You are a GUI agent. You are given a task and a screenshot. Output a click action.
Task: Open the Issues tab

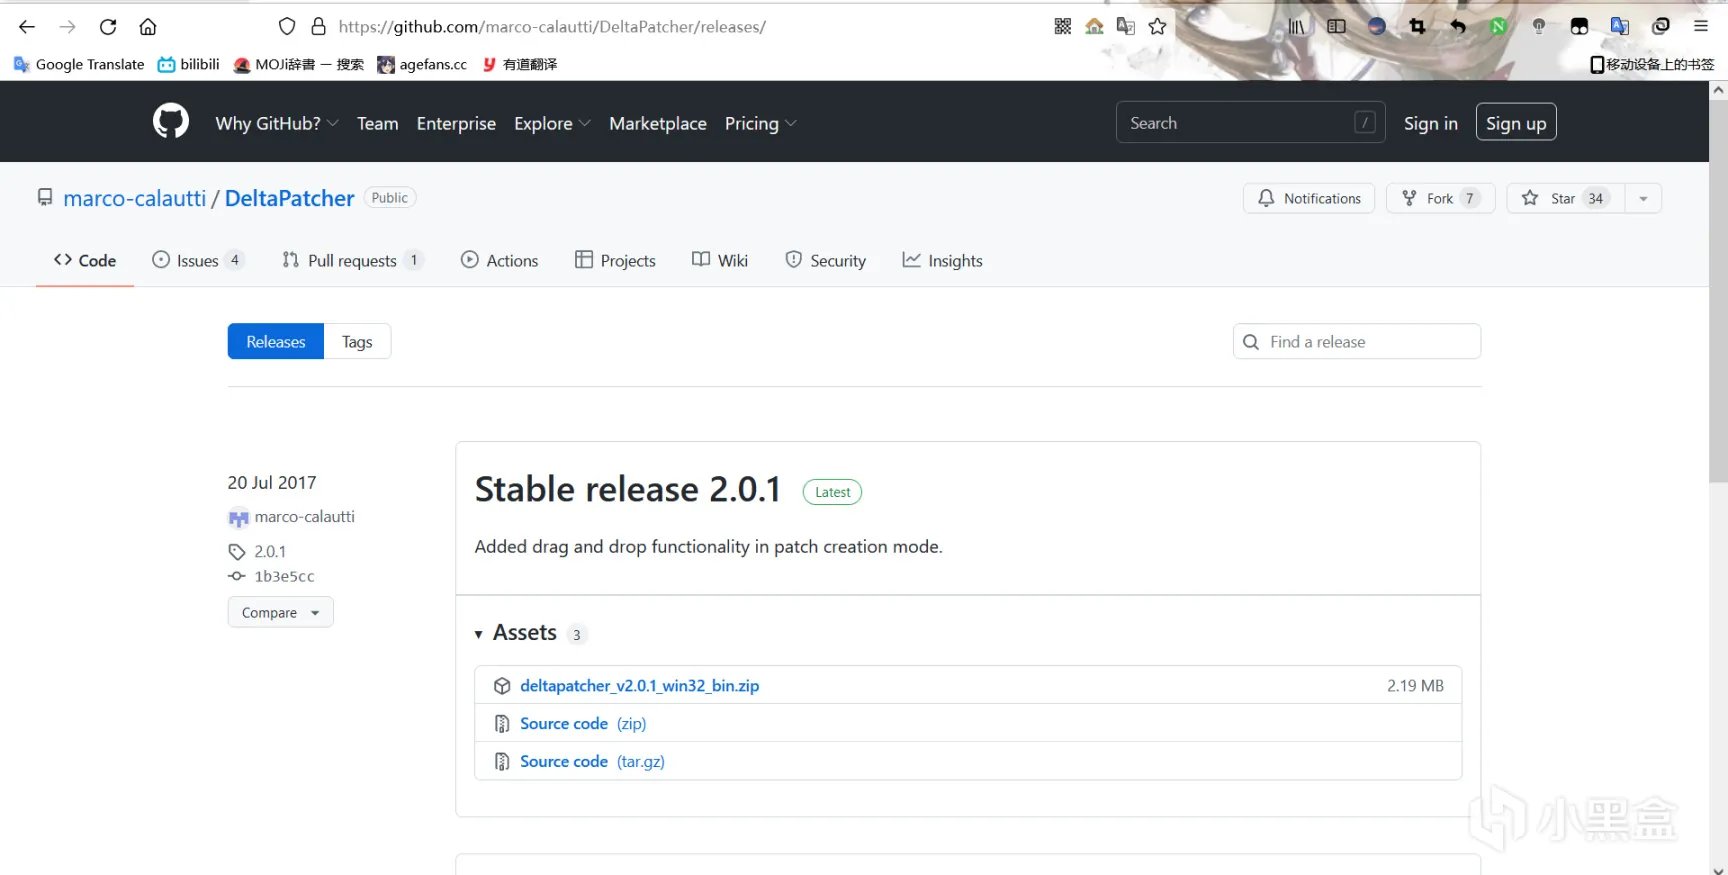[197, 261]
